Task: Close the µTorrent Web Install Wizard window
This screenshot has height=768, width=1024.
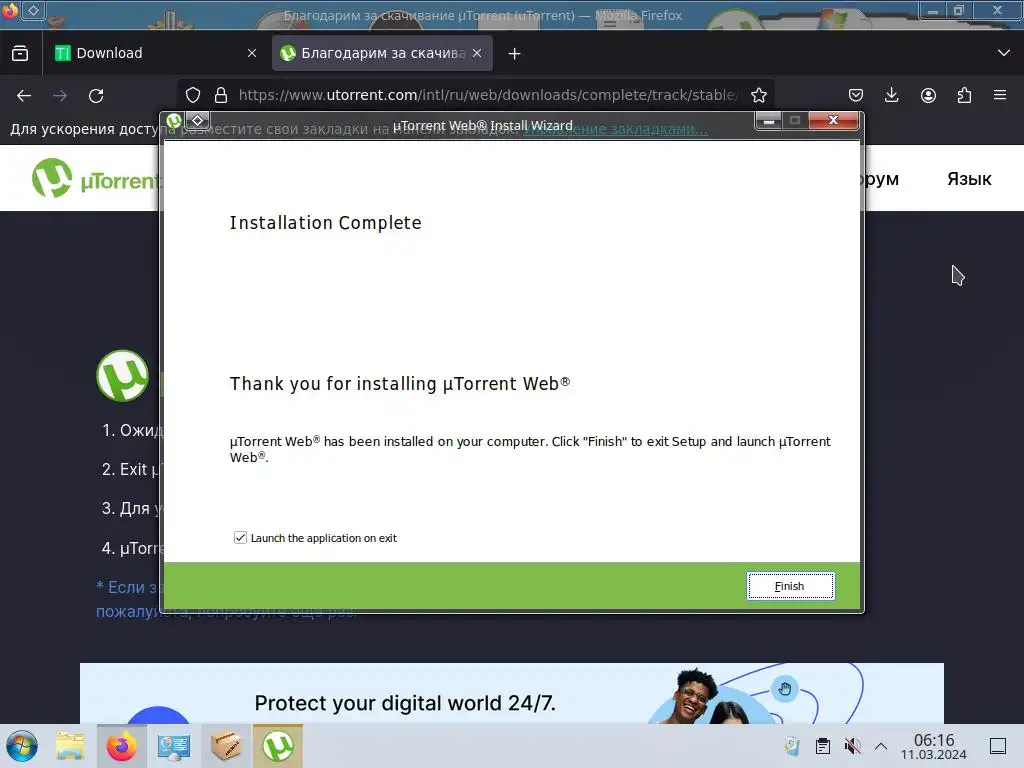Action: pyautogui.click(x=833, y=120)
